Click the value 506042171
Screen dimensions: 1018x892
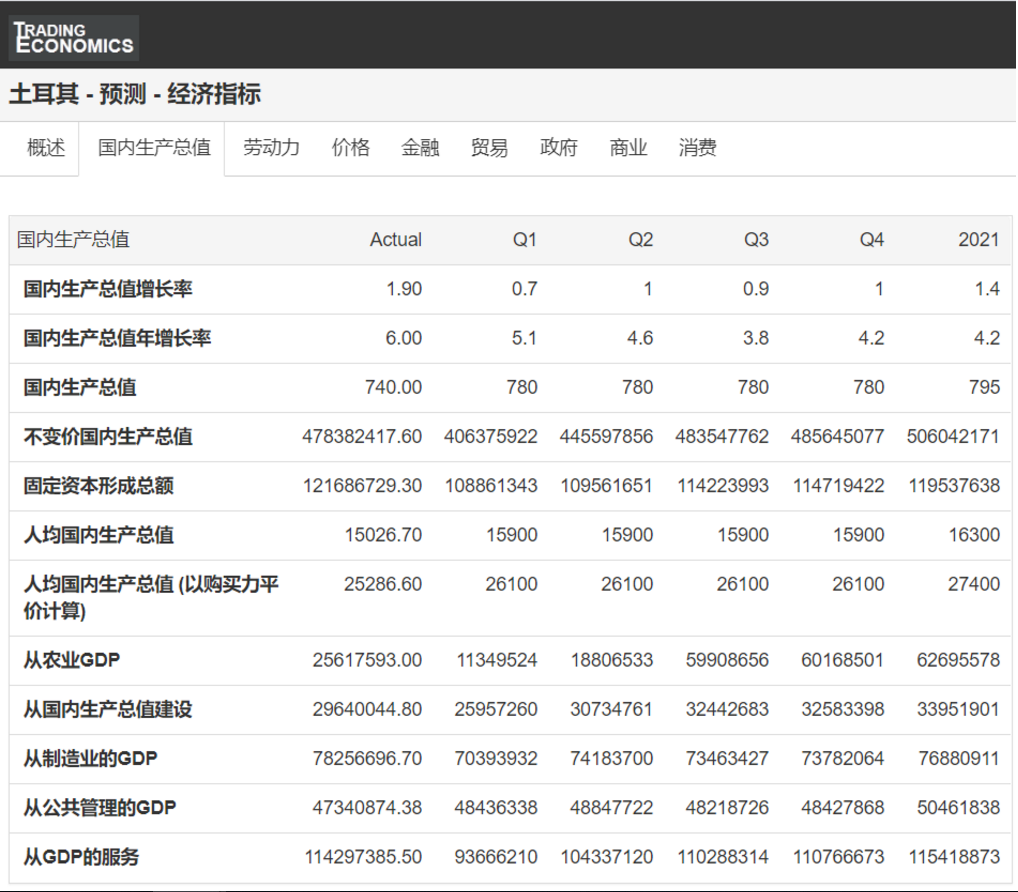[953, 437]
